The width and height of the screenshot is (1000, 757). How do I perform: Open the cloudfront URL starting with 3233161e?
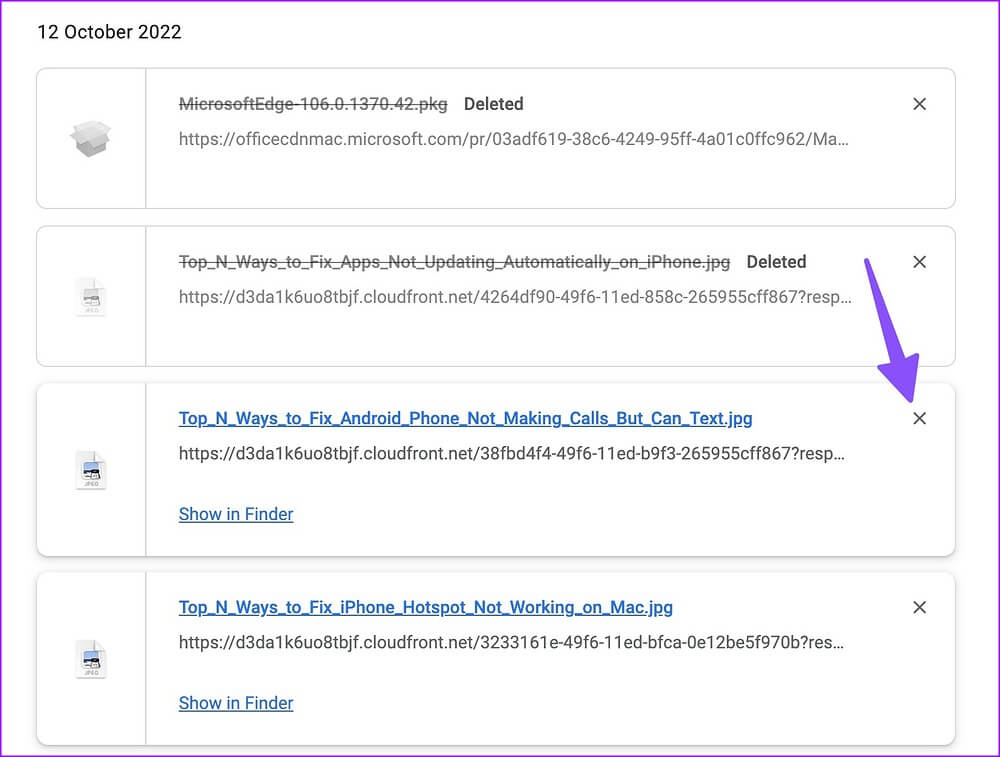[511, 643]
